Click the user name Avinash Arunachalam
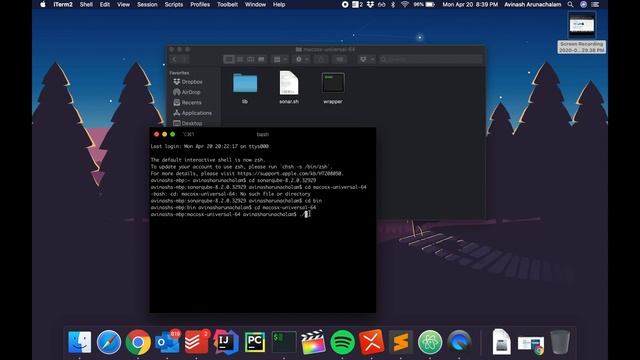The height and width of the screenshot is (360, 640). coord(532,4)
